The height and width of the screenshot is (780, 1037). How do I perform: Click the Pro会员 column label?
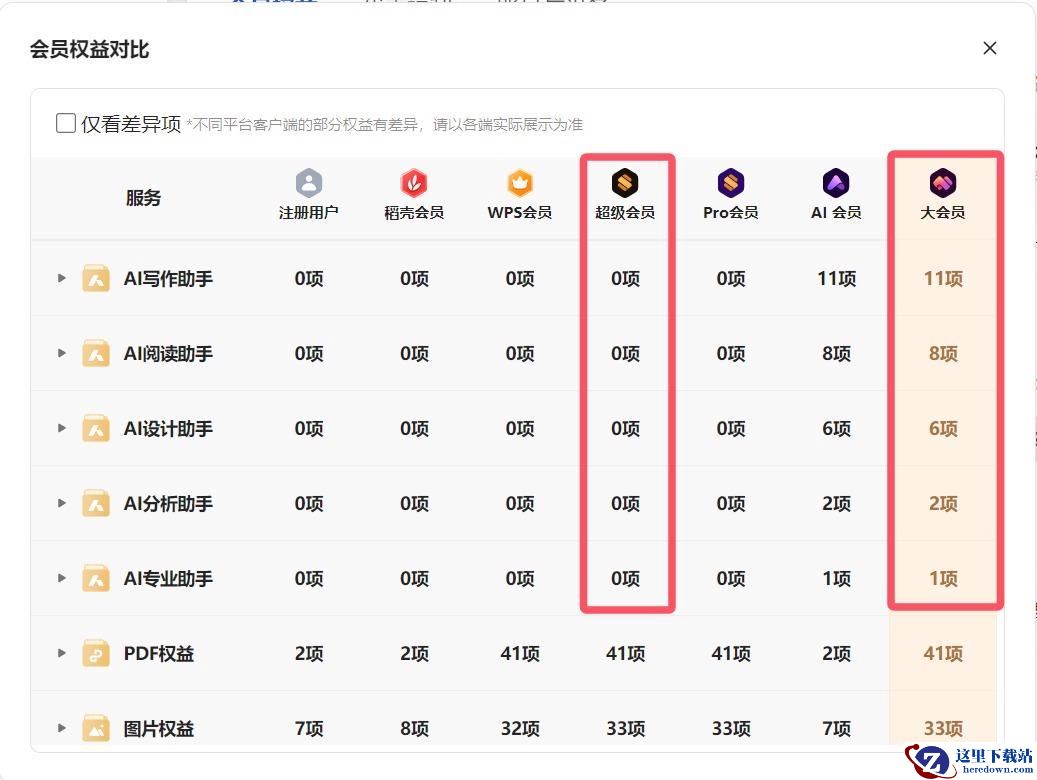click(x=731, y=212)
